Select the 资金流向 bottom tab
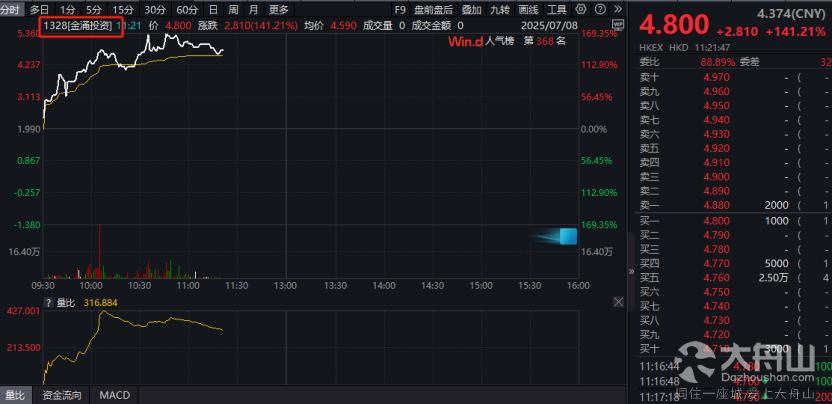The image size is (832, 404). click(x=62, y=395)
